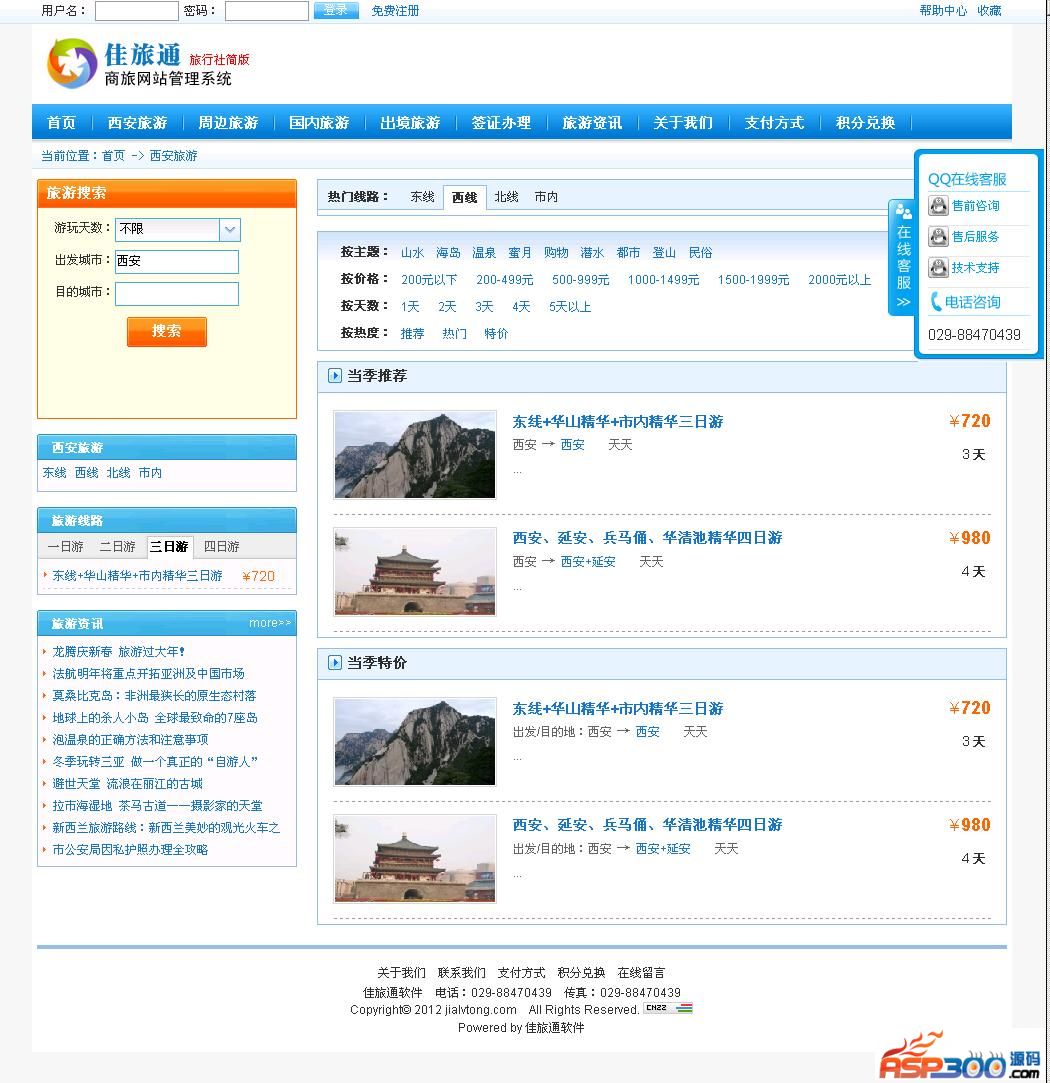Click more>> in 旅游资讯 panel
The image size is (1050, 1083).
(x=270, y=623)
